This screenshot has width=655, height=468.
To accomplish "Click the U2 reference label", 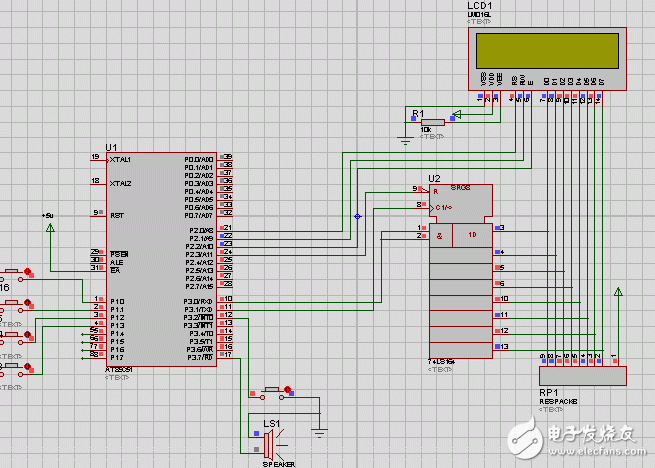I will coord(434,178).
